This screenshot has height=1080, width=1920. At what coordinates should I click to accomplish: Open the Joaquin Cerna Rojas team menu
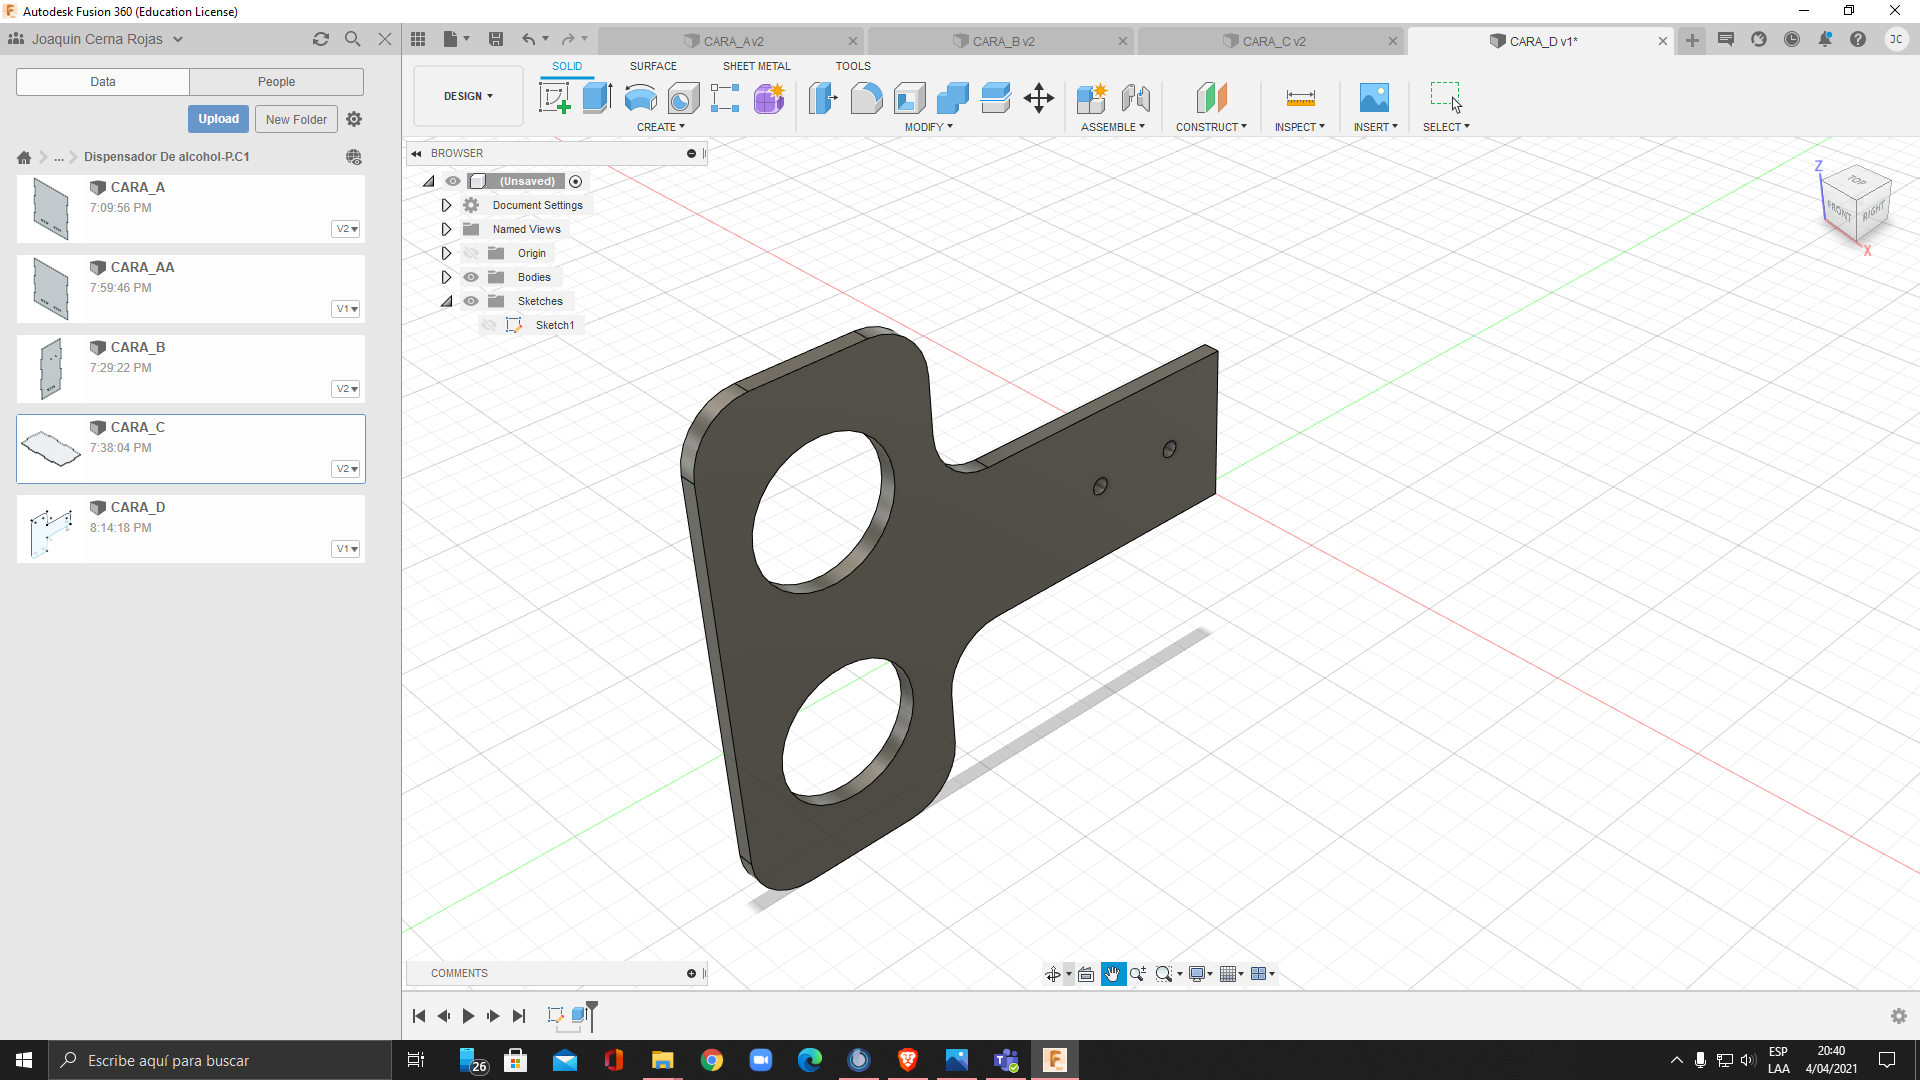pos(97,39)
